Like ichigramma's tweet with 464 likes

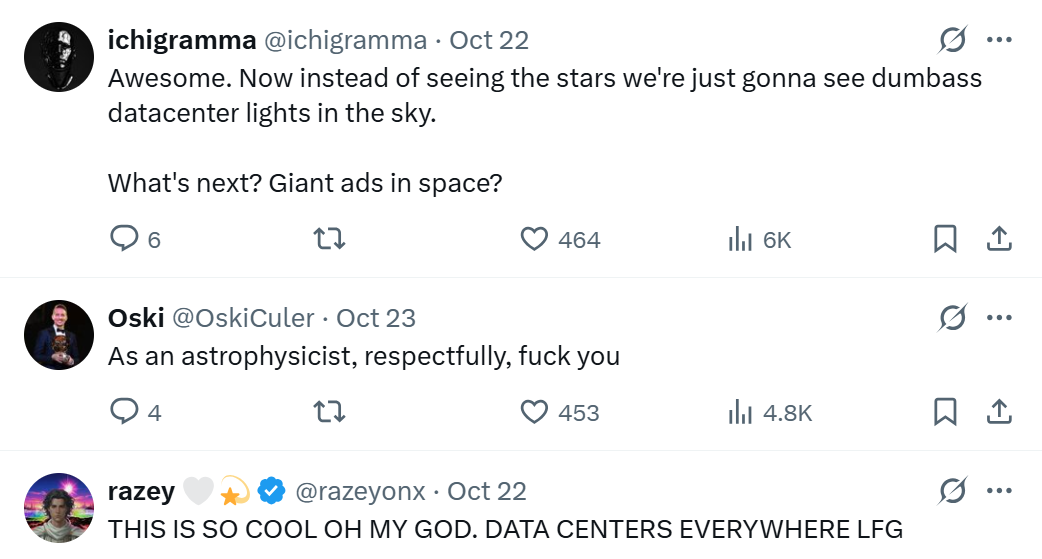click(536, 239)
